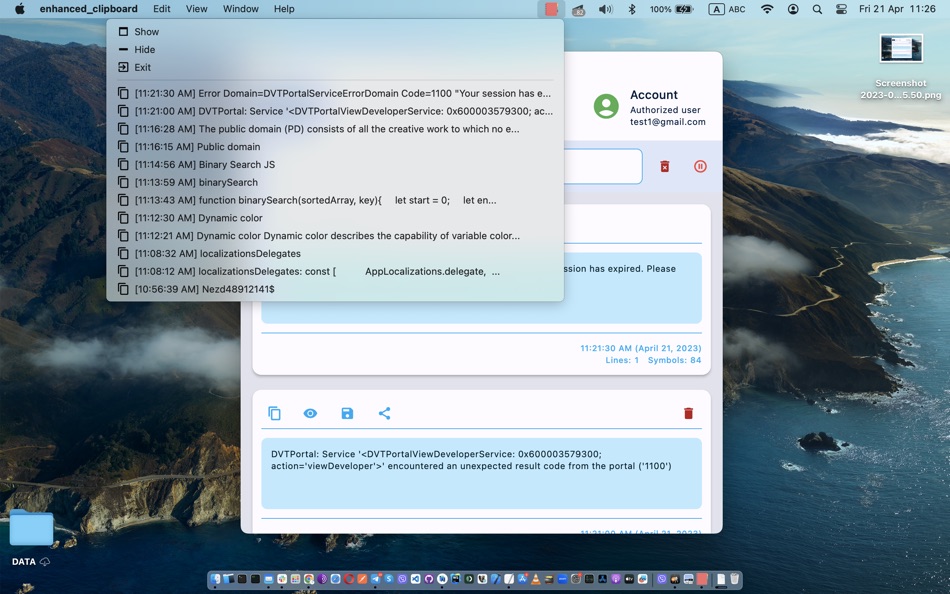Viewport: 950px width, 594px height.
Task: Delete the DVTPortal card with trash icon
Action: pyautogui.click(x=688, y=413)
